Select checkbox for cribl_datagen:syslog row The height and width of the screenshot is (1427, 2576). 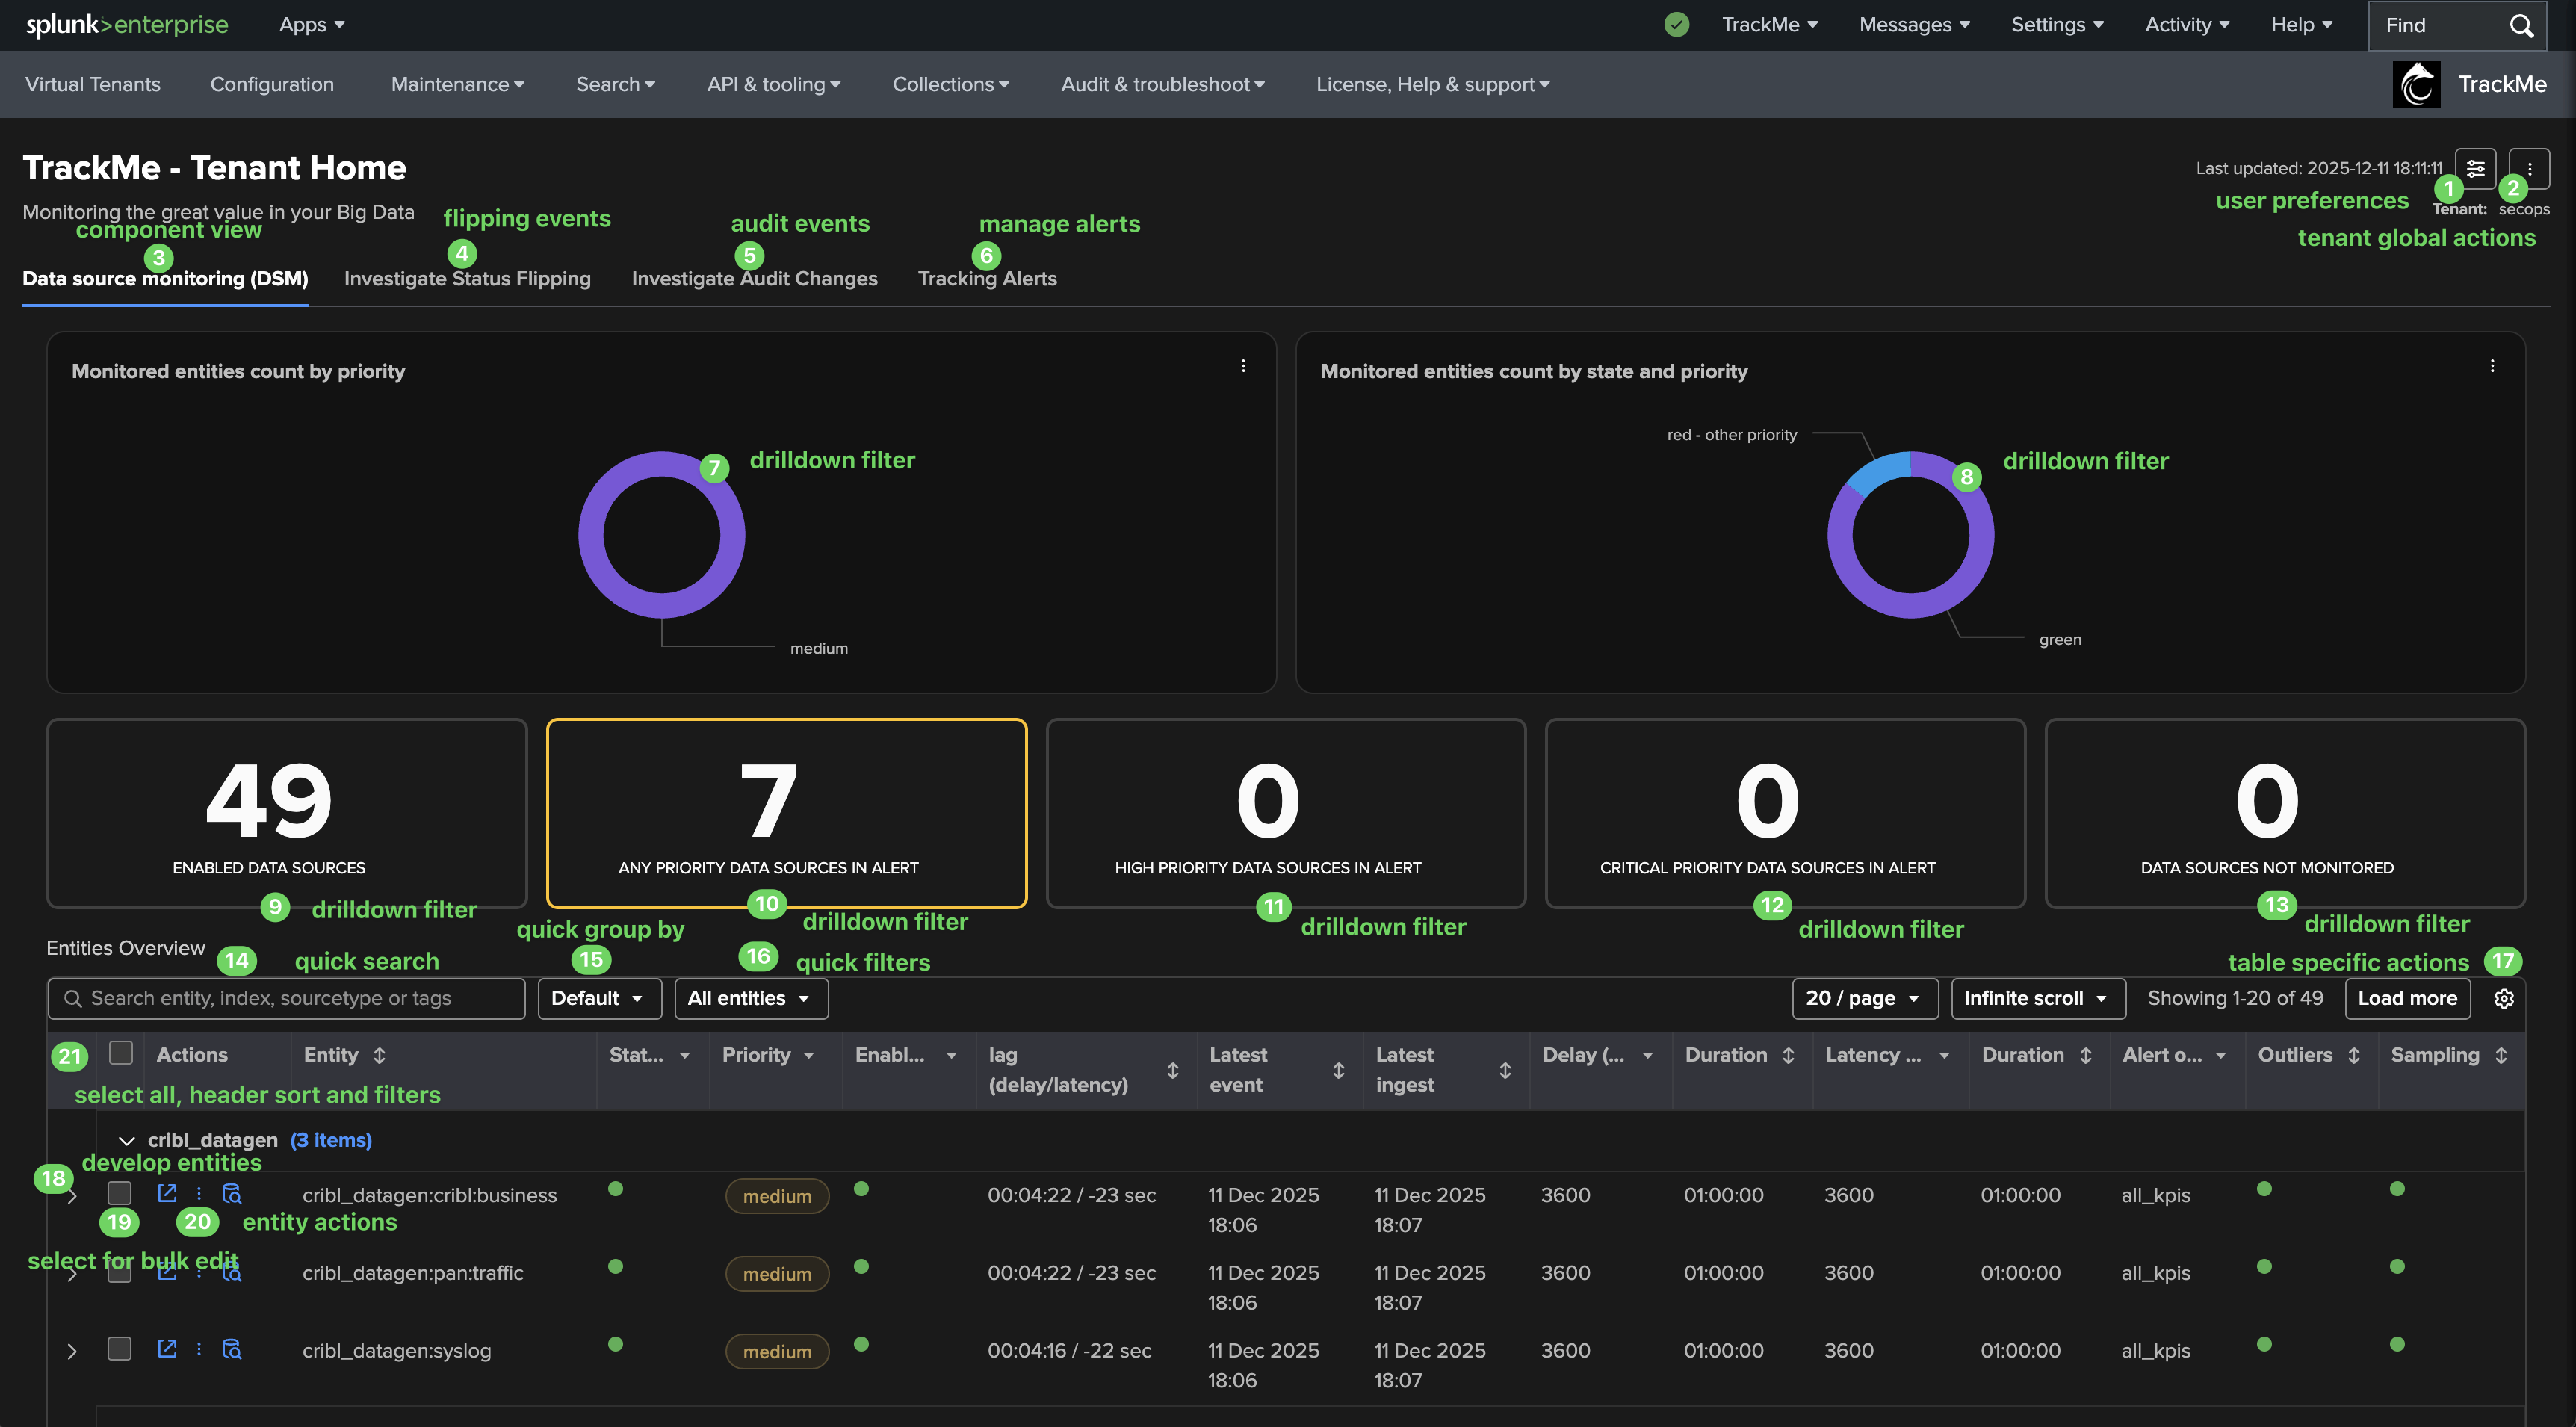pyautogui.click(x=120, y=1349)
